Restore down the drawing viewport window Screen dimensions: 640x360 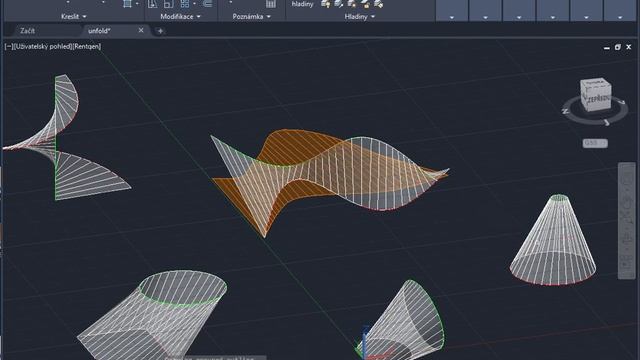pos(618,47)
